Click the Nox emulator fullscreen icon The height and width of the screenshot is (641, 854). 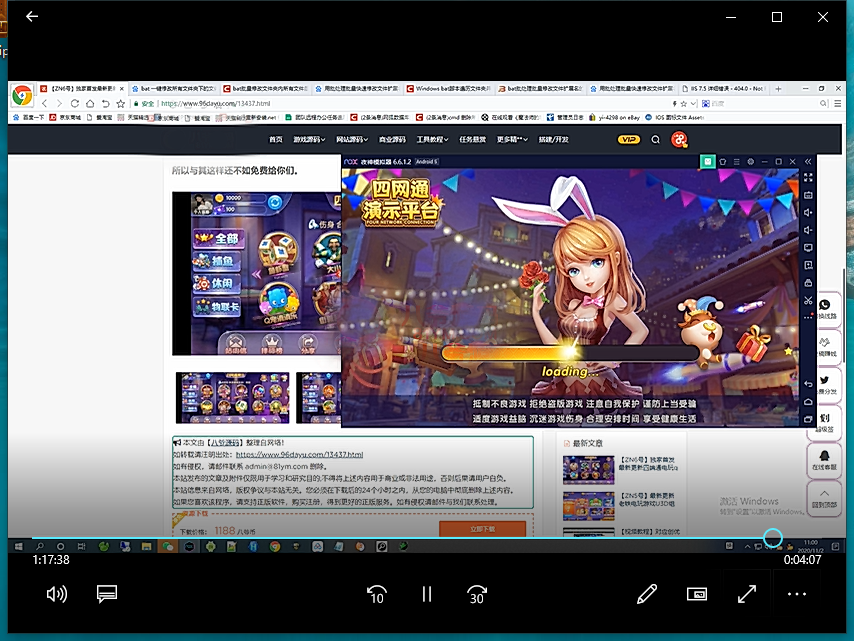pos(808,177)
